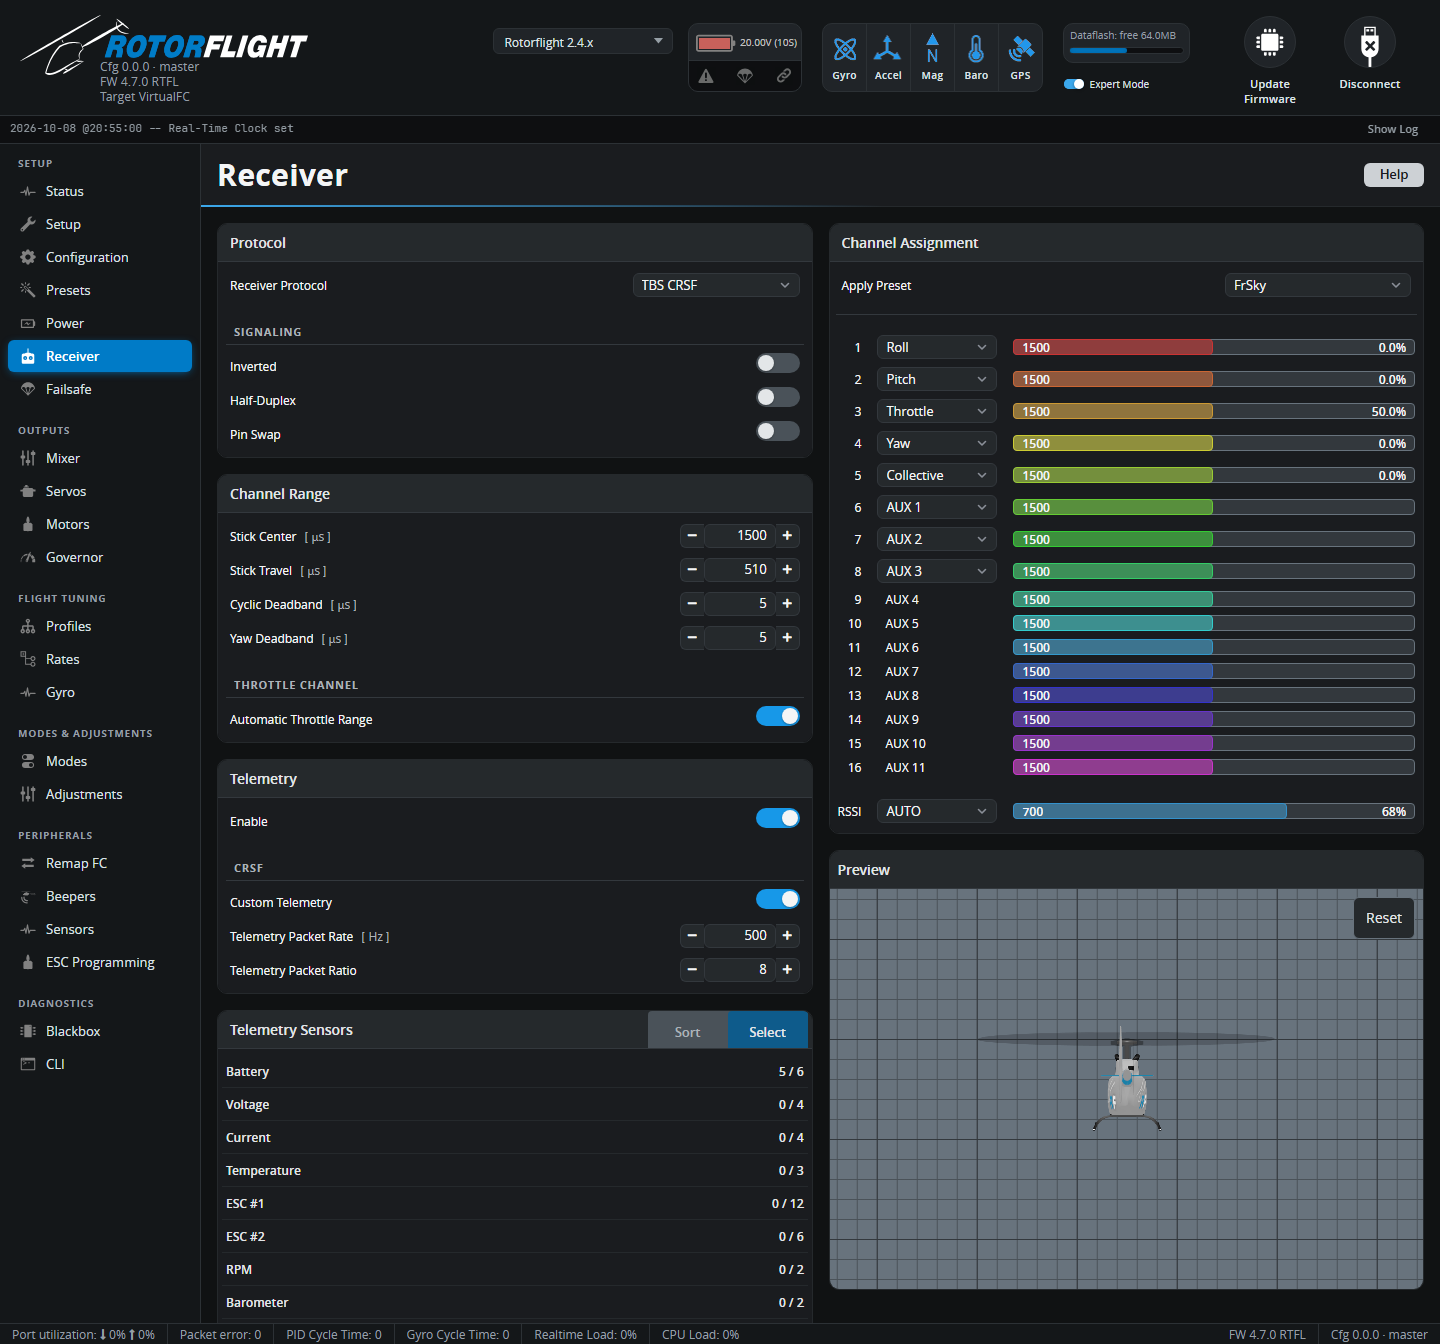Enable the Inverted signaling toggle
The width and height of the screenshot is (1440, 1344).
tap(778, 363)
